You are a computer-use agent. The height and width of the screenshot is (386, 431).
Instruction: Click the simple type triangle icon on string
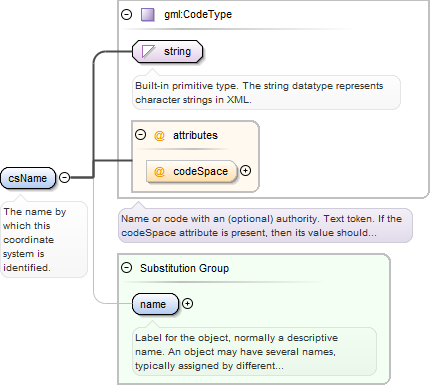(149, 52)
